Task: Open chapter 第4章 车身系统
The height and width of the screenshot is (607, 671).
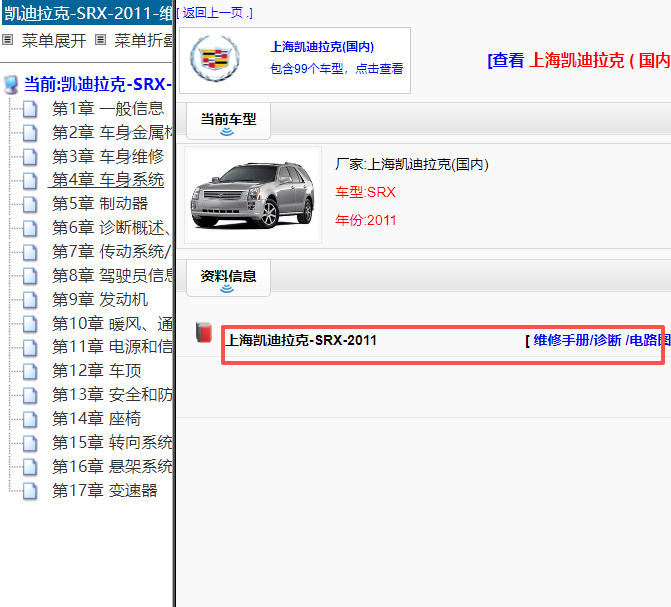Action: point(108,180)
